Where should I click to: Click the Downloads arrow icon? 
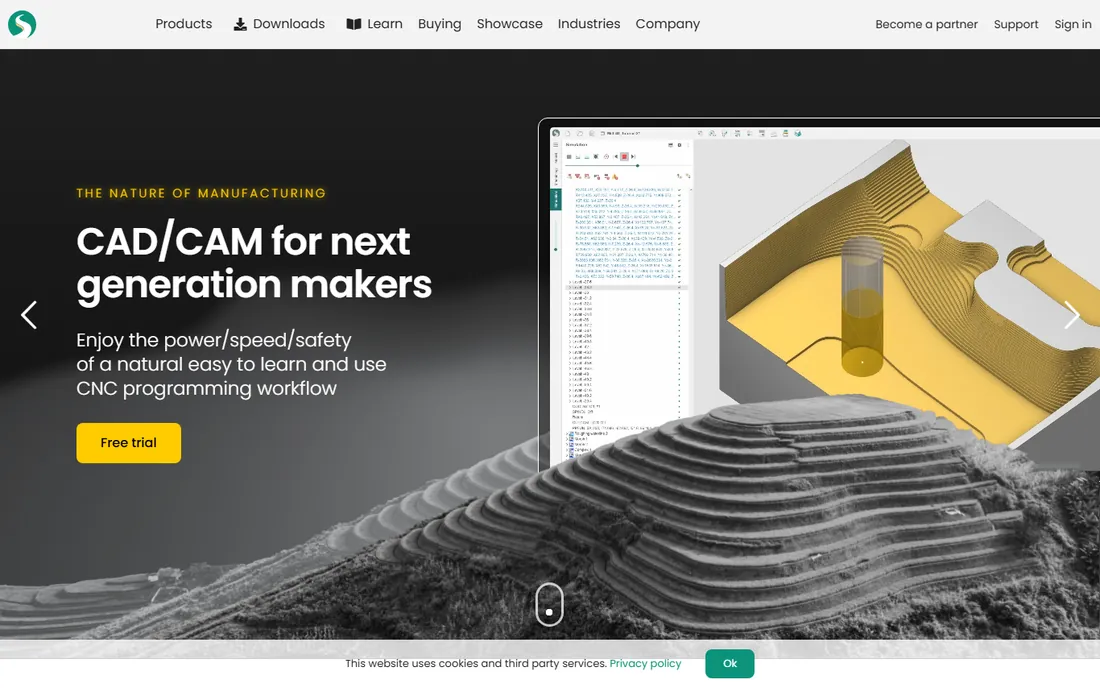pos(240,25)
